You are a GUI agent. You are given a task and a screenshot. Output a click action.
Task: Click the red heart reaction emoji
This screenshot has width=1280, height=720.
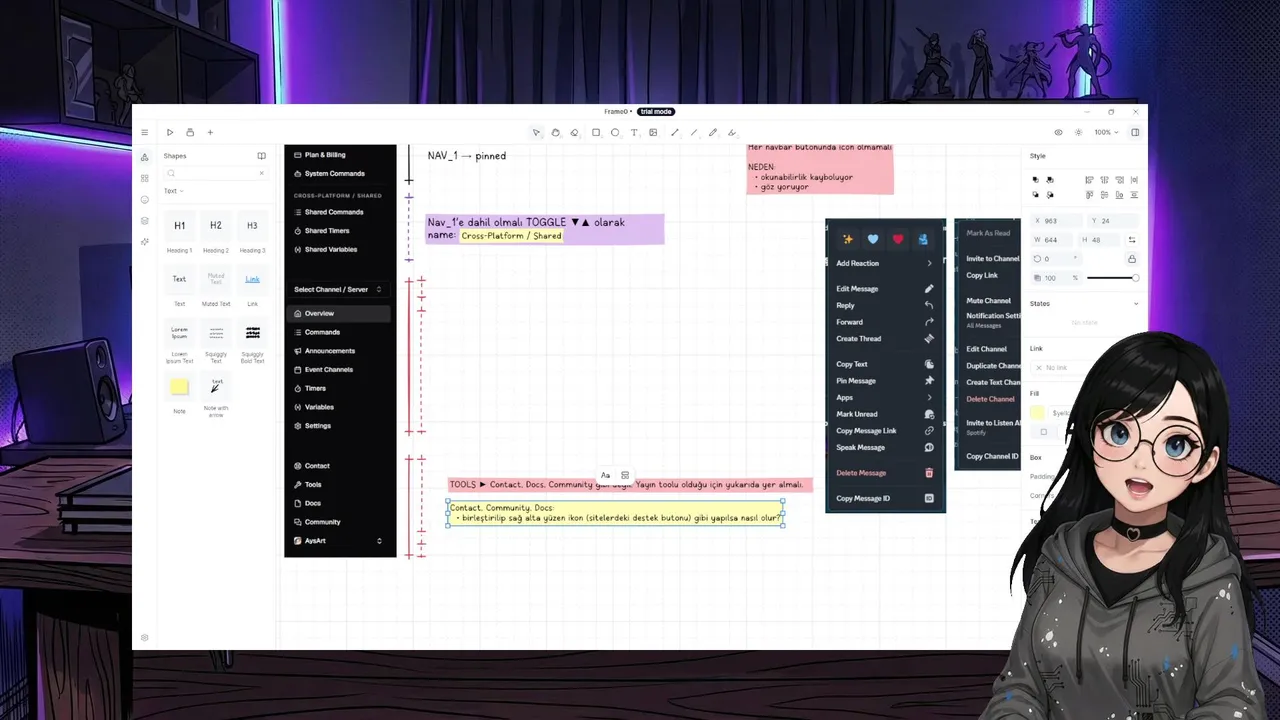point(898,239)
